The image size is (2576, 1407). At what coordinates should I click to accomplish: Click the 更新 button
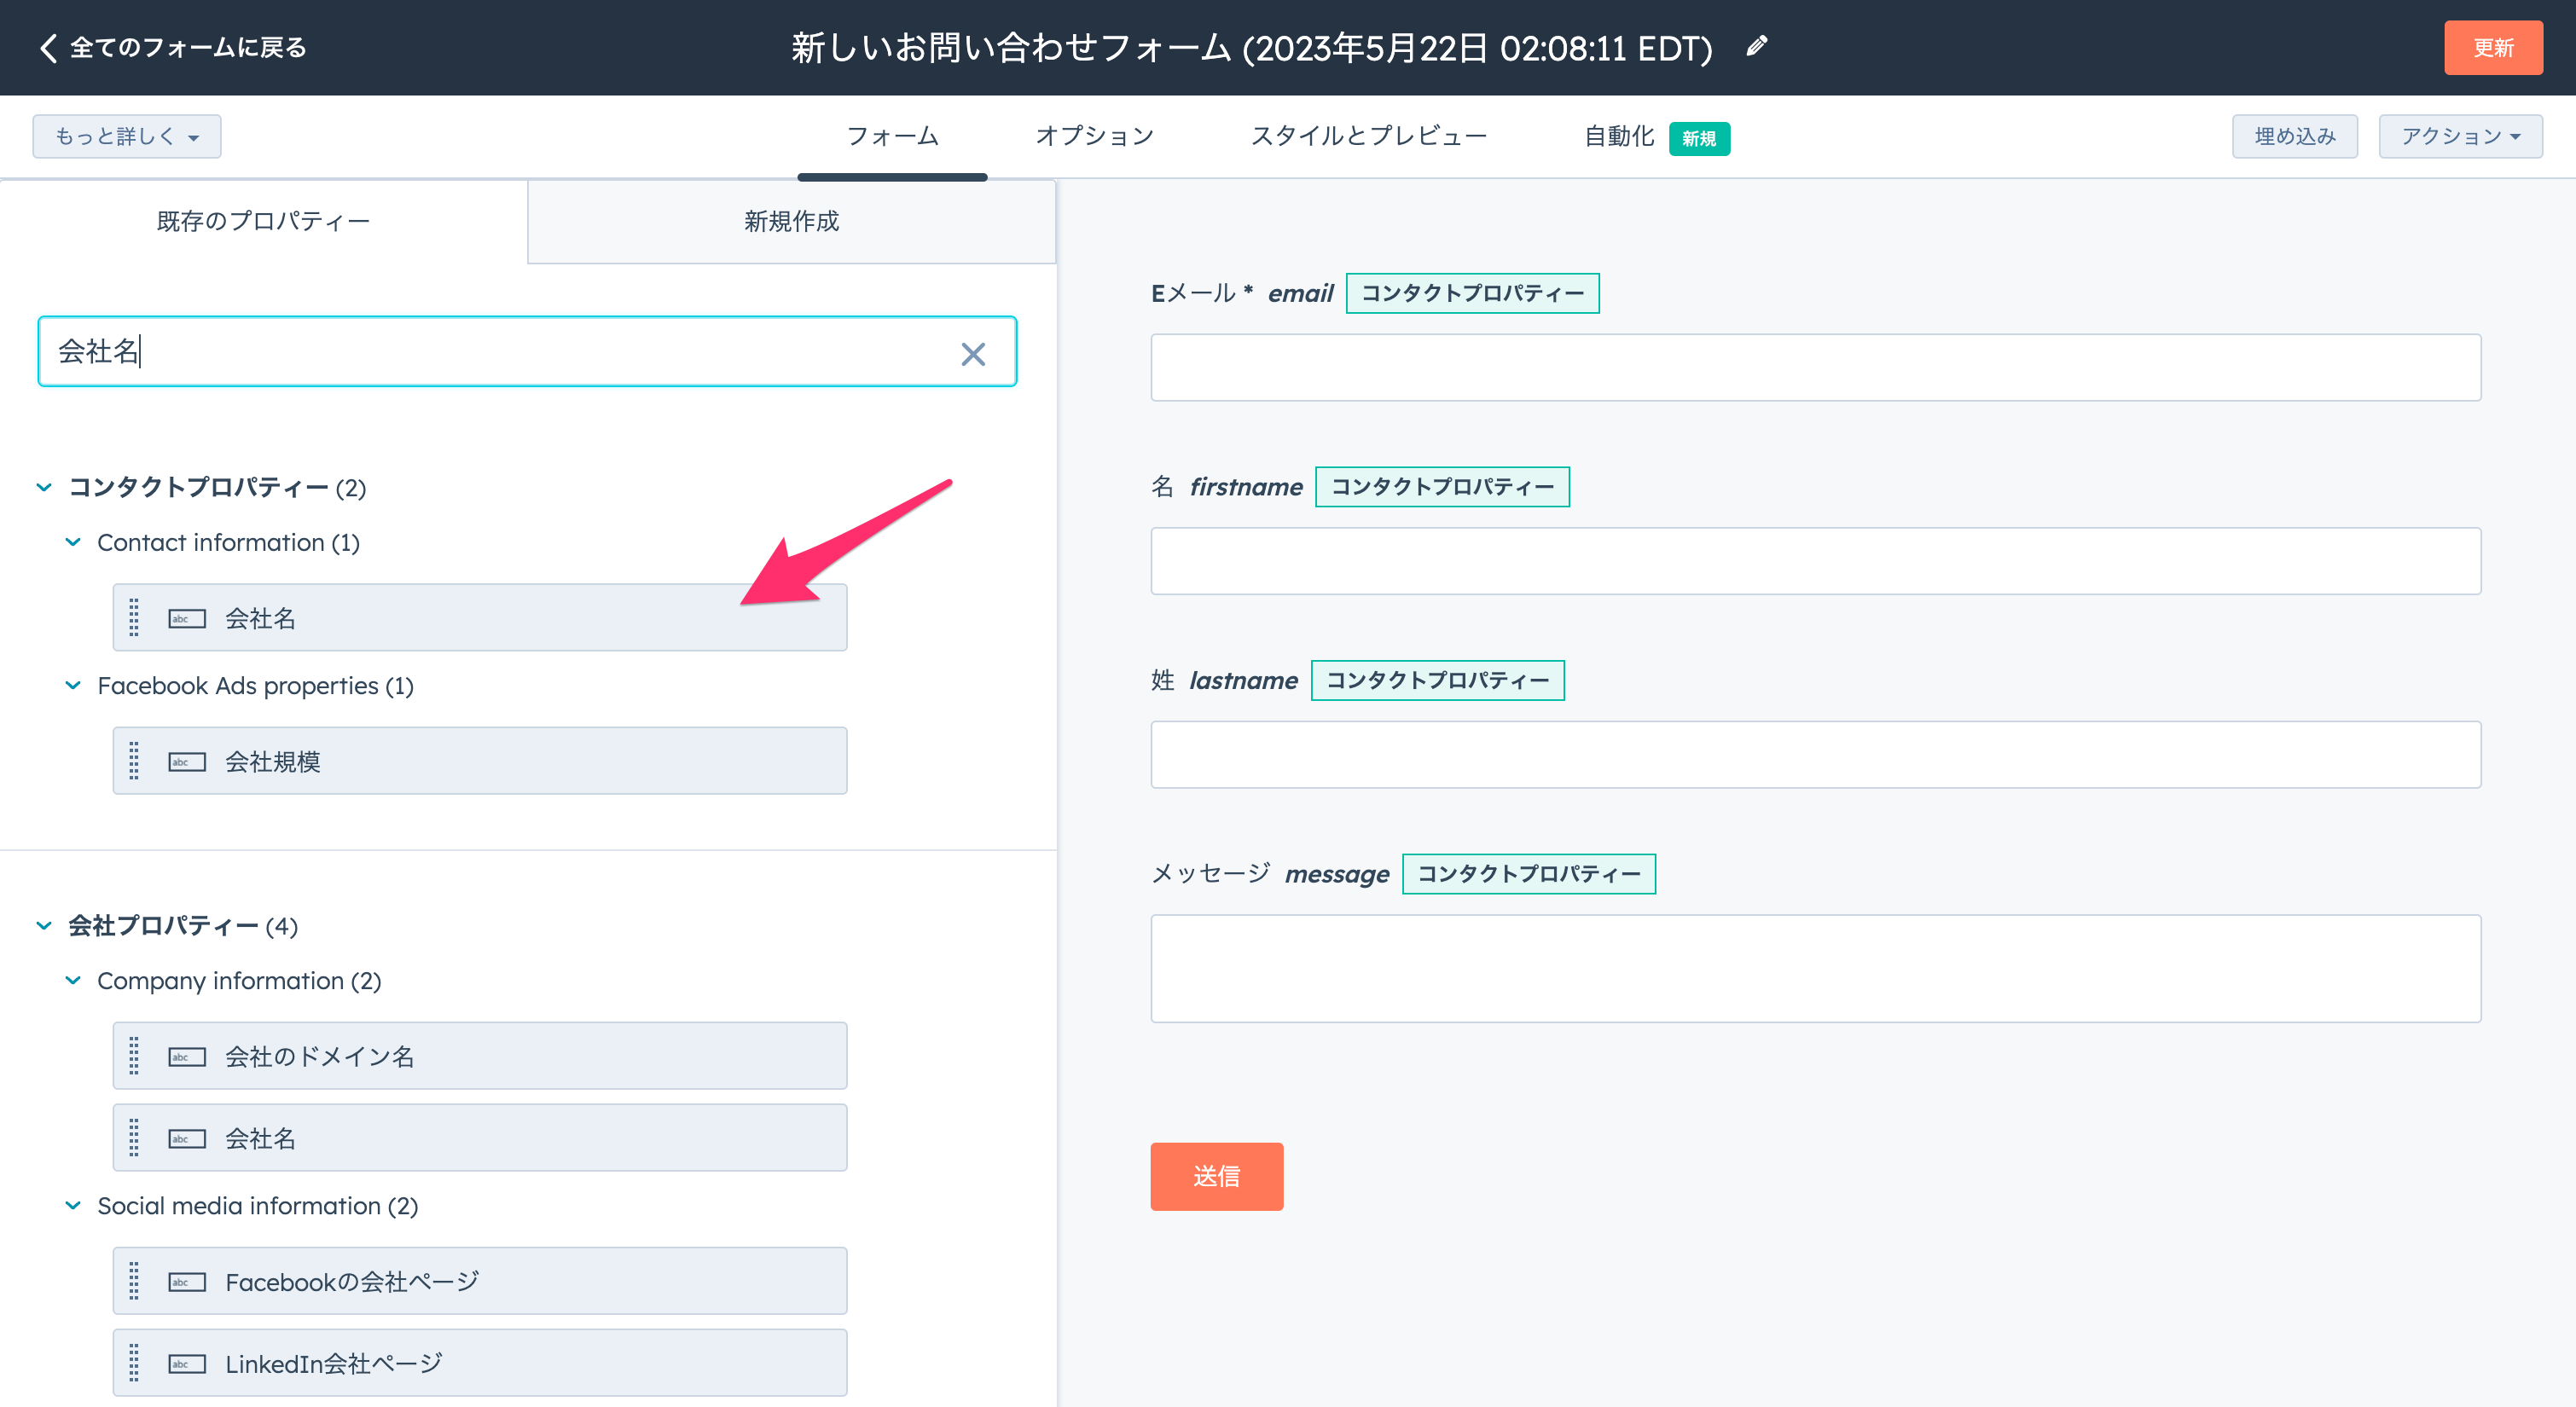(2492, 47)
